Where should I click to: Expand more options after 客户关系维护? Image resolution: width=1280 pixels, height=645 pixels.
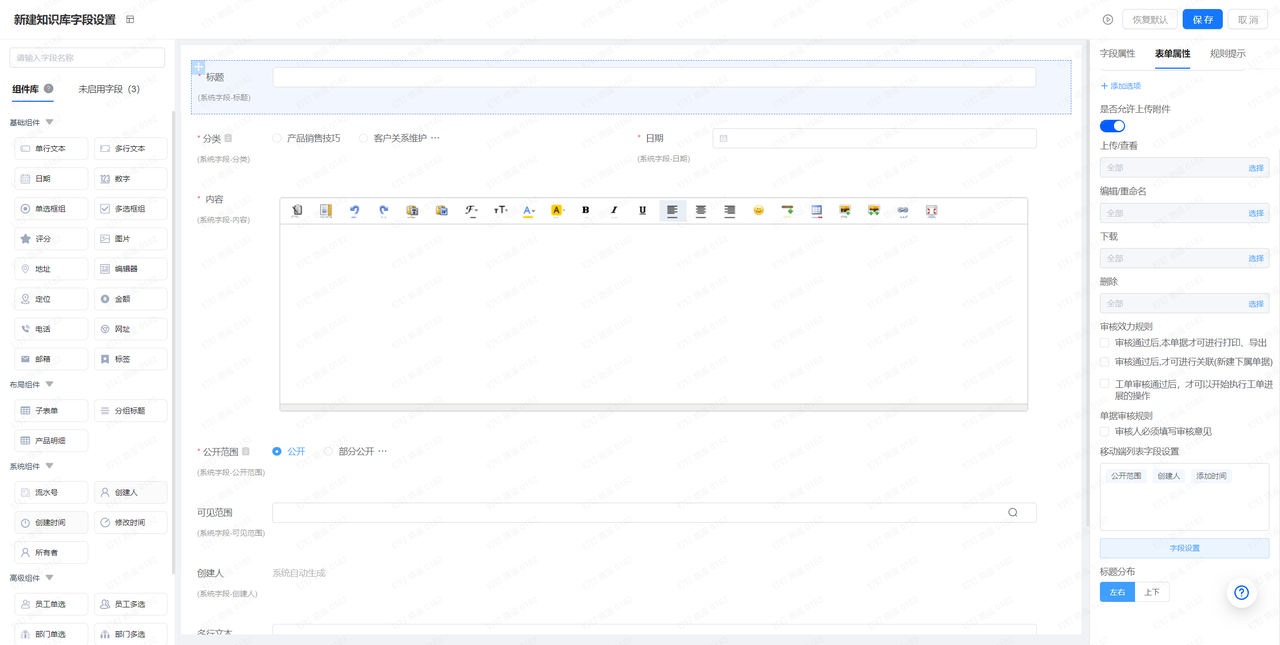(435, 138)
